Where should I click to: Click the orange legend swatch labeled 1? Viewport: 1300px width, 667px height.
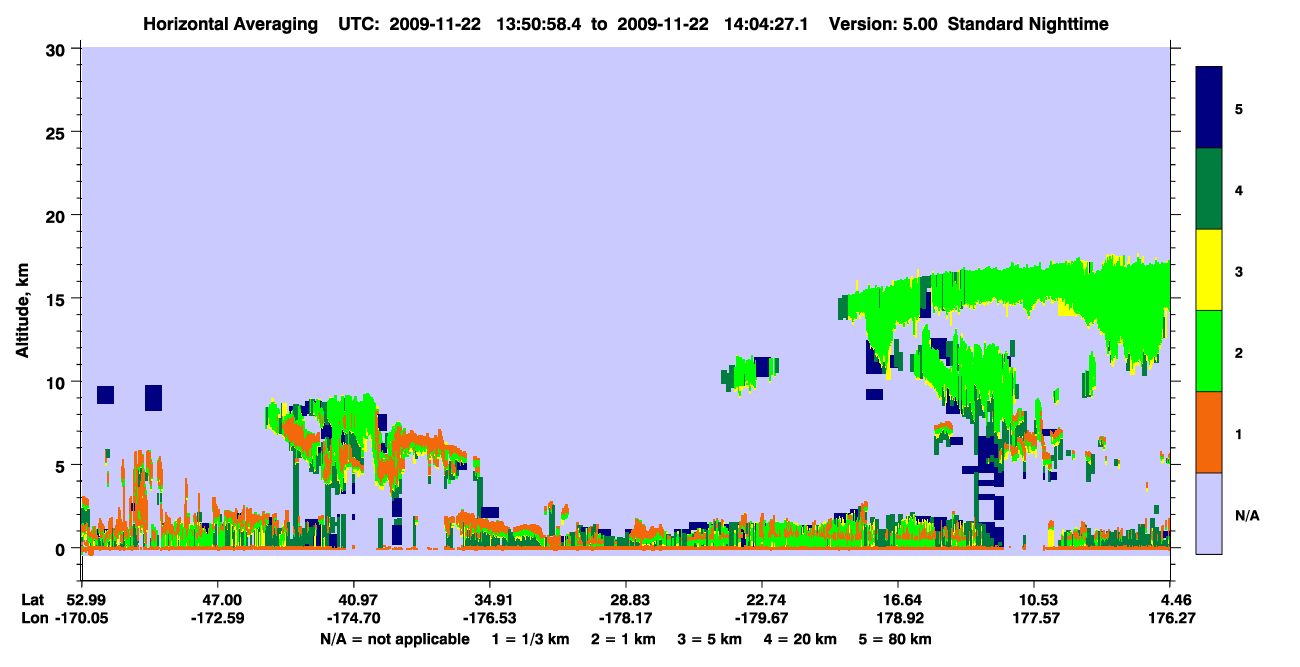[x=1209, y=432]
